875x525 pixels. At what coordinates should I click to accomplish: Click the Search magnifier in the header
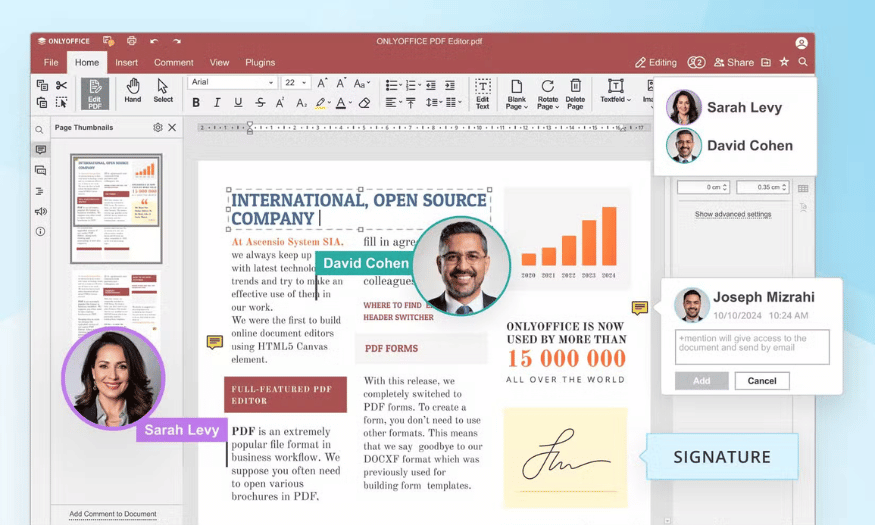pyautogui.click(x=803, y=62)
